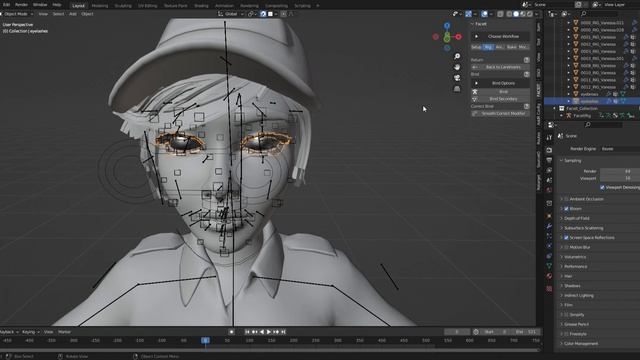Click the red X axis gizmo ball
Viewport: 640px width, 360px height.
click(x=458, y=37)
